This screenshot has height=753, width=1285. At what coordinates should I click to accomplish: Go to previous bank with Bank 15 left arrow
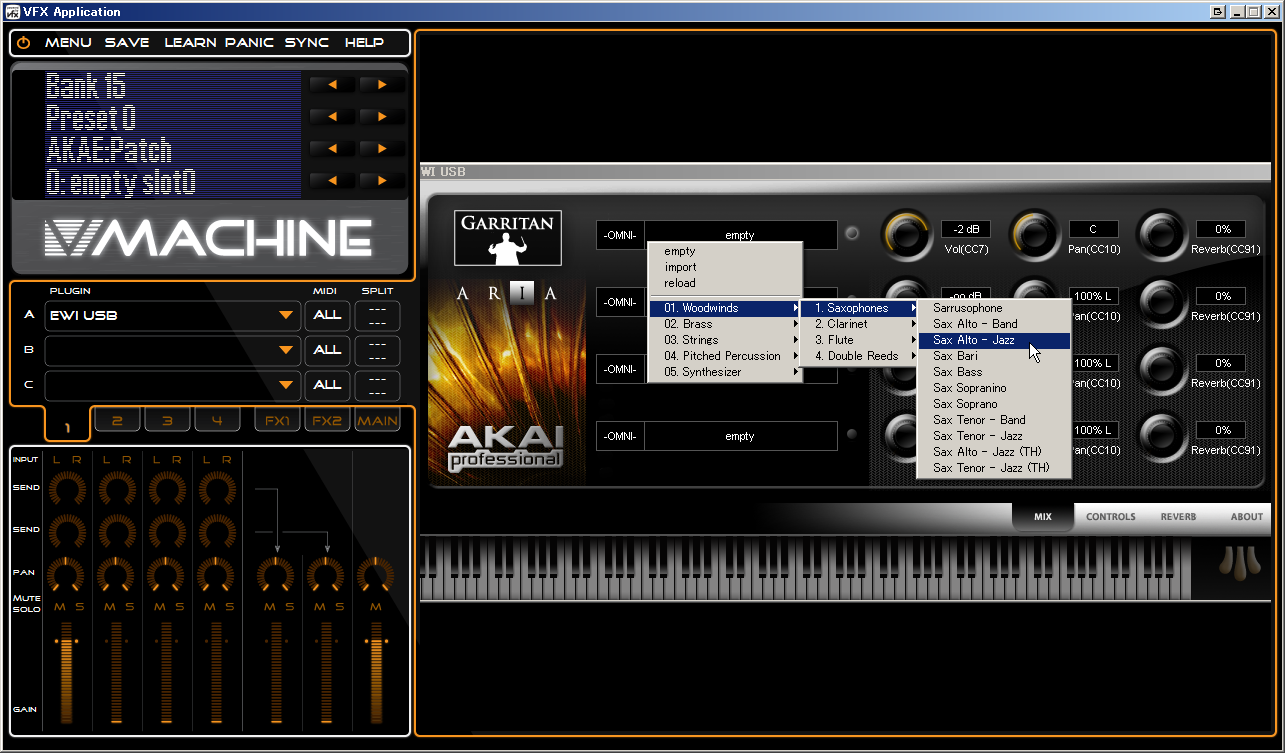pyautogui.click(x=332, y=84)
